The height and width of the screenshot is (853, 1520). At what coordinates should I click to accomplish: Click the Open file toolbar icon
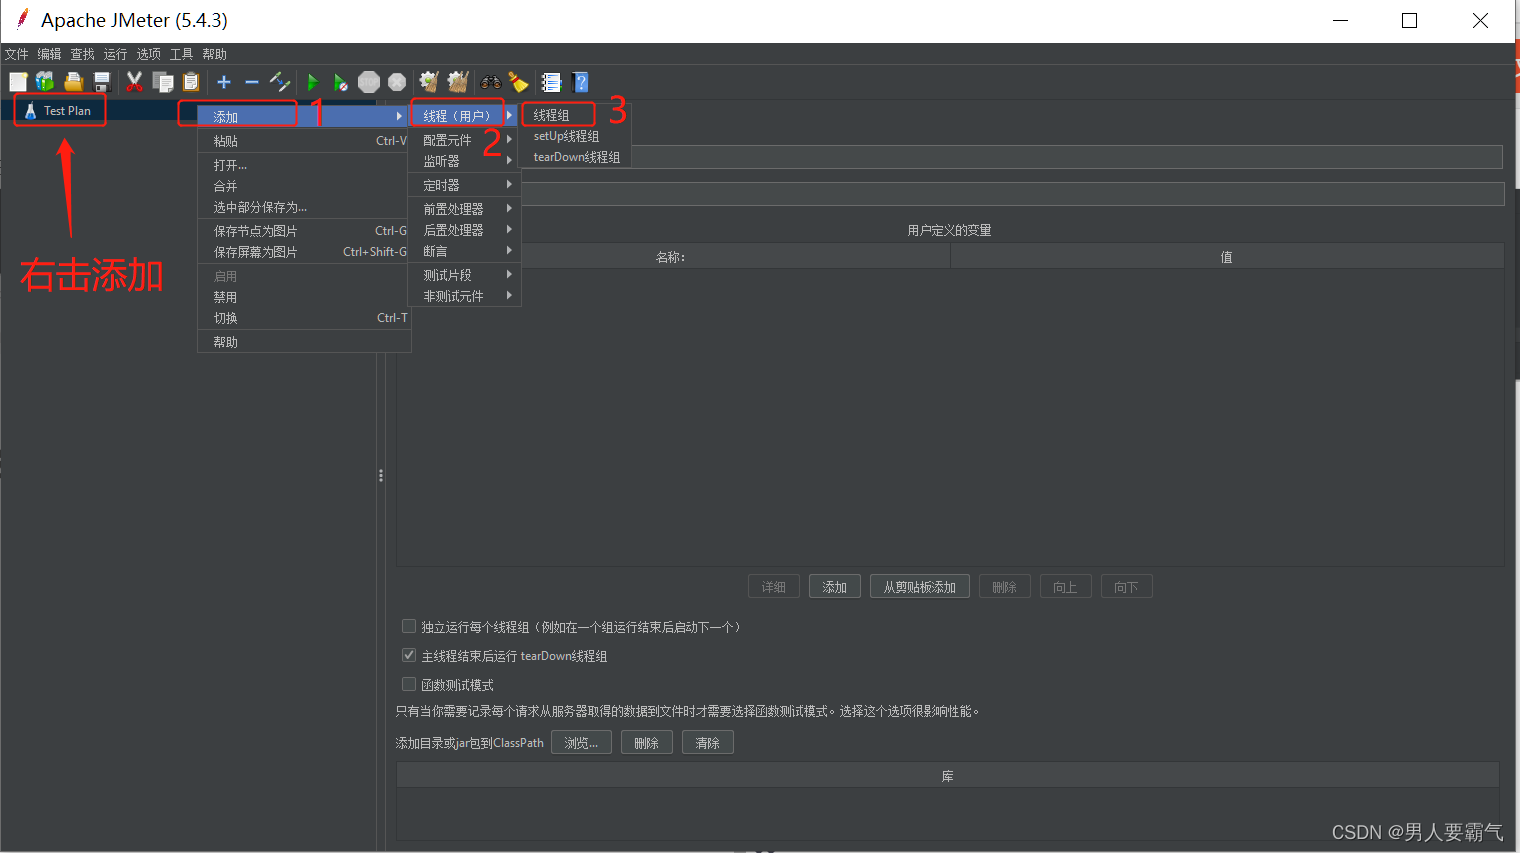[73, 82]
